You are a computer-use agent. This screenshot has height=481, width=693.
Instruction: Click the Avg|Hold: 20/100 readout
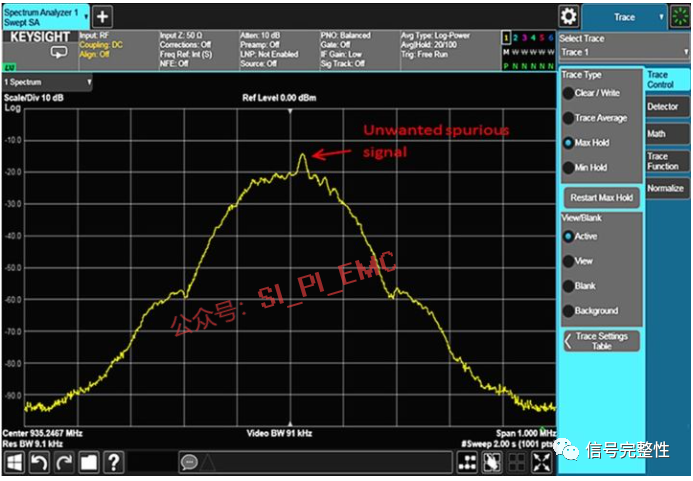point(429,45)
